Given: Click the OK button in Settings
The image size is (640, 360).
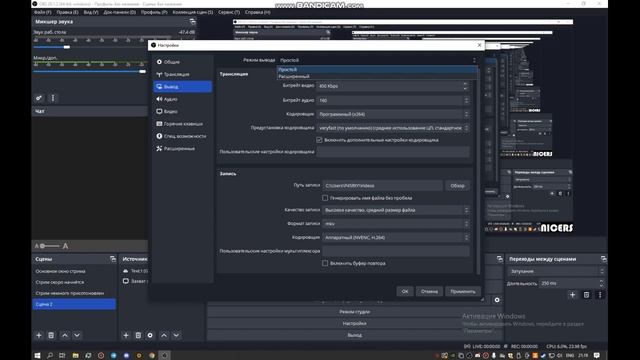Looking at the screenshot, I should [404, 291].
